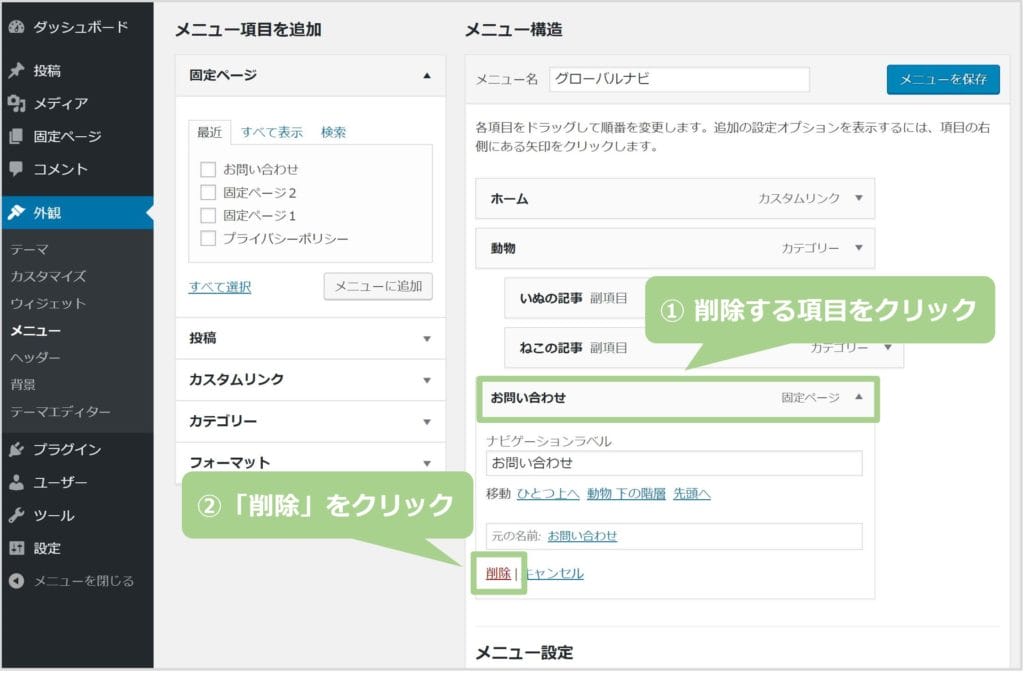Image resolution: width=1024 pixels, height=673 pixels.
Task: Click the メニュー名 text field
Action: [x=679, y=80]
